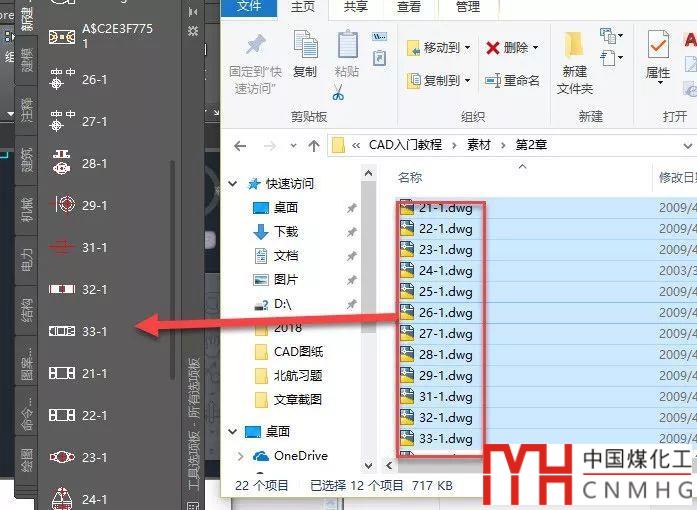
Task: Open the Properties dropdown arrow
Action: (660, 83)
